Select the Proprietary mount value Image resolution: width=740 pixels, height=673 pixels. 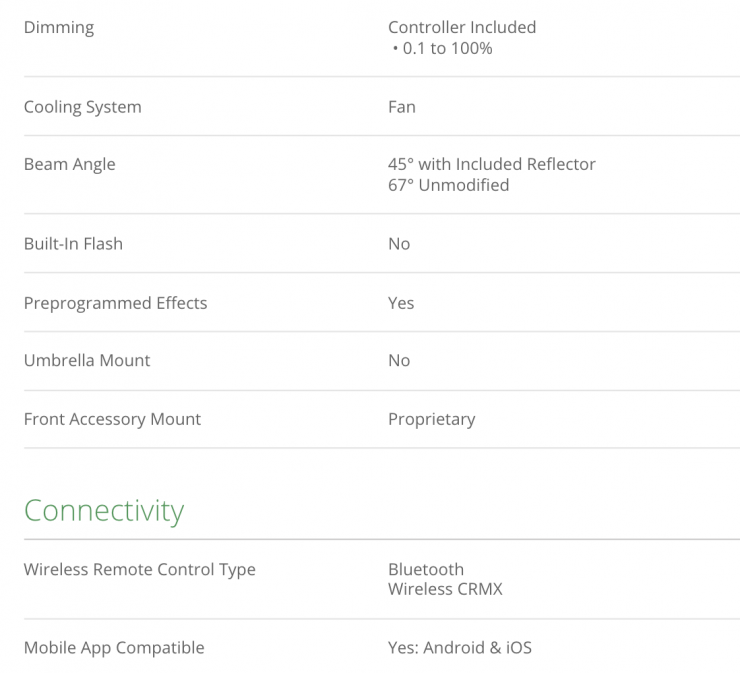[x=432, y=420]
